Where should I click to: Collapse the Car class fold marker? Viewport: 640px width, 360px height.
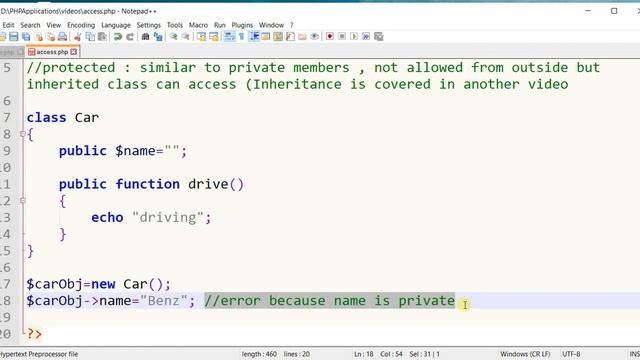tap(23, 134)
